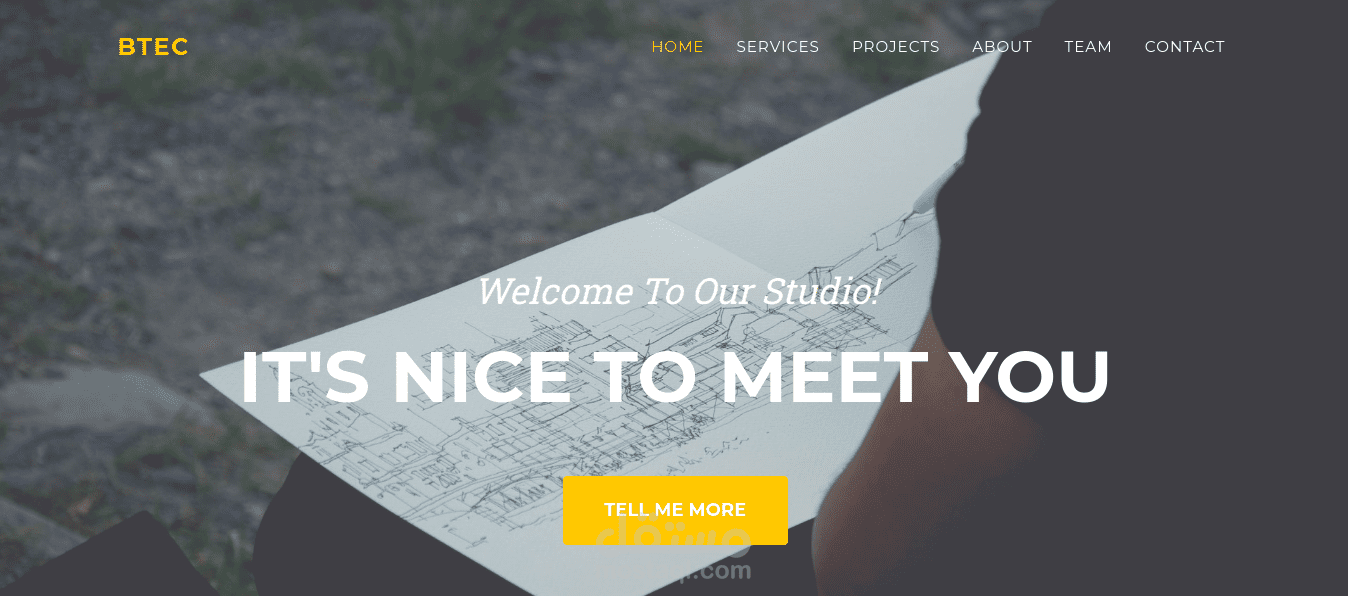Screen dimensions: 1348x596
Task: Go to the HOME nav link
Action: click(x=677, y=47)
